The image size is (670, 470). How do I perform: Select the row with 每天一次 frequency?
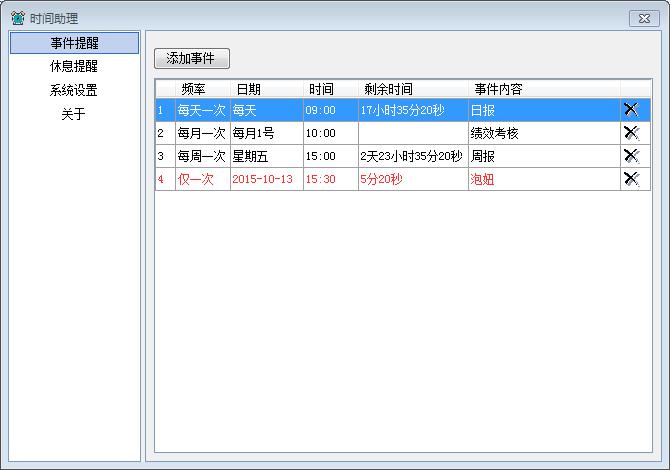pyautogui.click(x=201, y=110)
